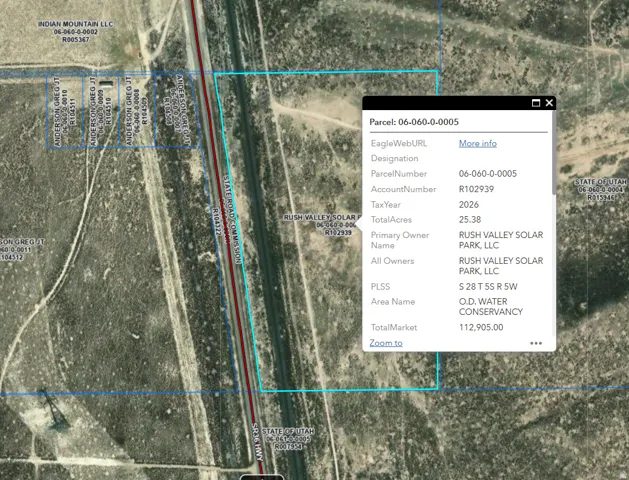
Task: Click the EagleWebURL field label
Action: pos(399,144)
